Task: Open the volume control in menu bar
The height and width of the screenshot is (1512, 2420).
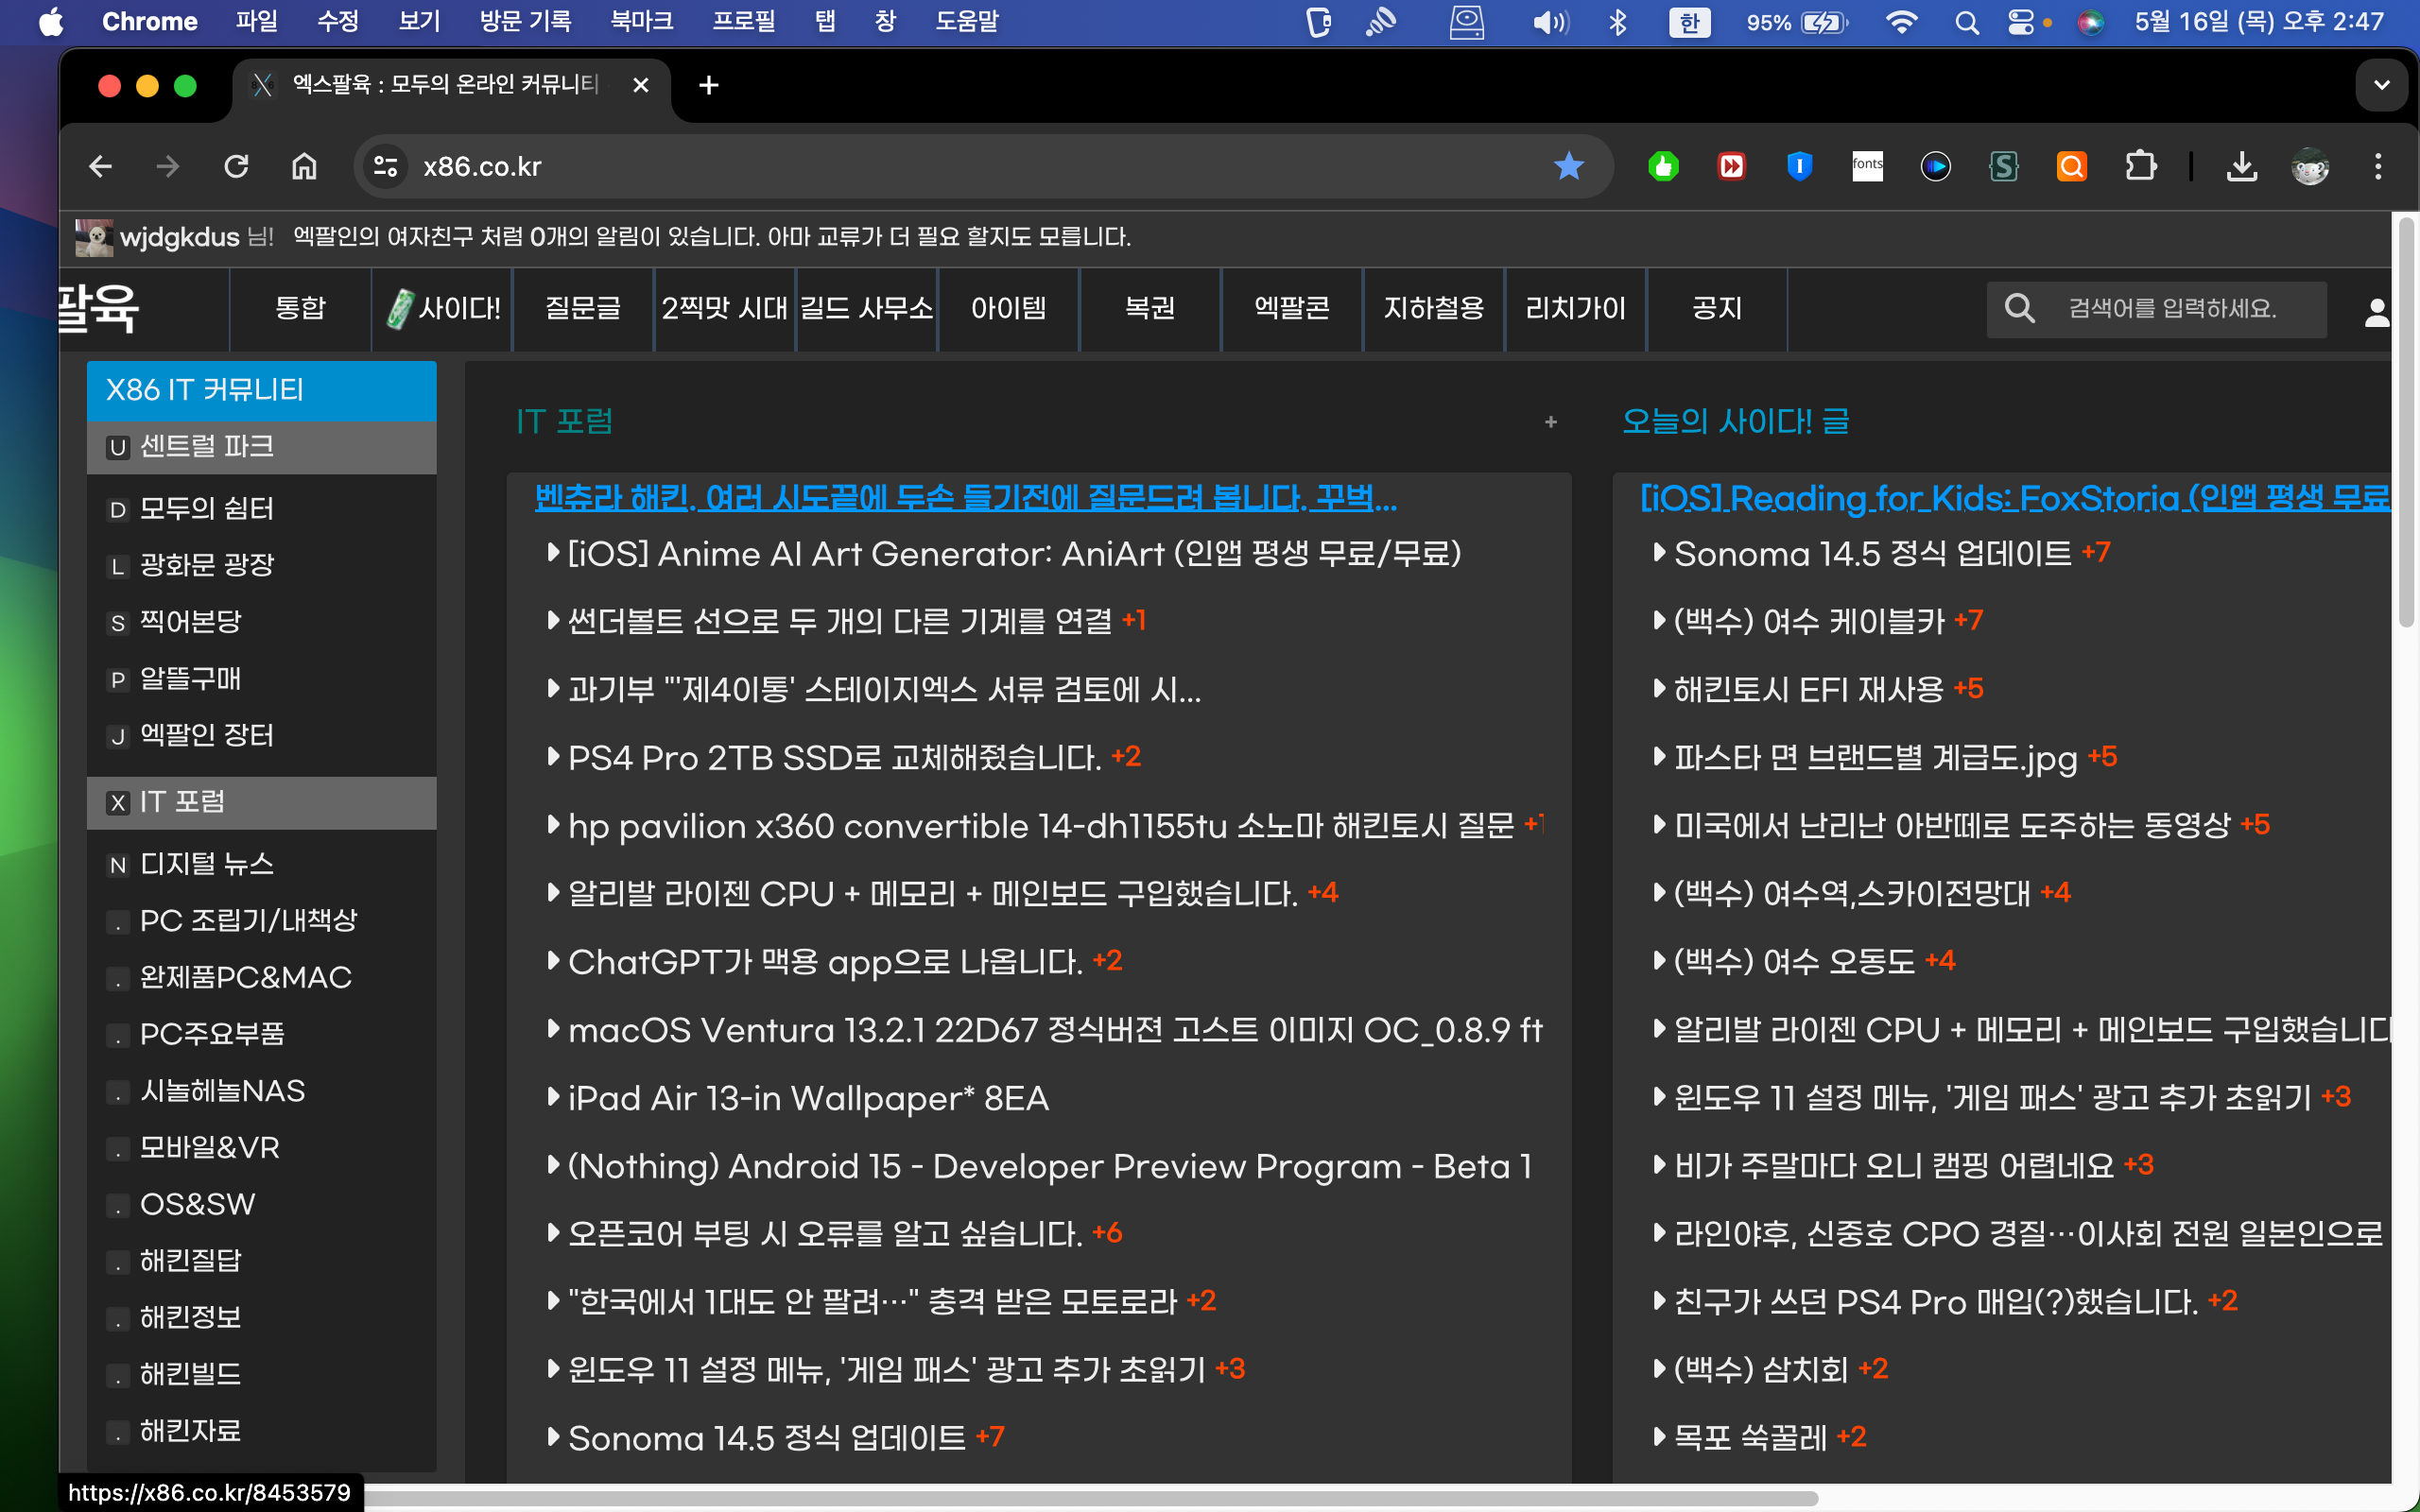Action: (1550, 22)
